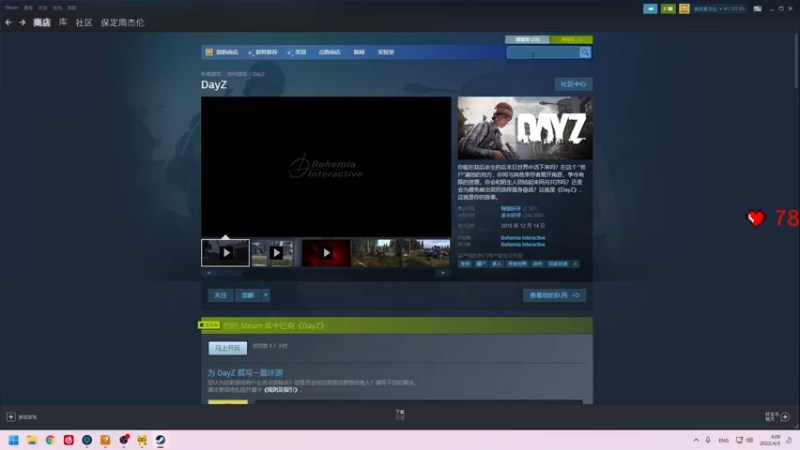Click the recent reviews rating link
The height and width of the screenshot is (450, 800).
pyautogui.click(x=511, y=209)
